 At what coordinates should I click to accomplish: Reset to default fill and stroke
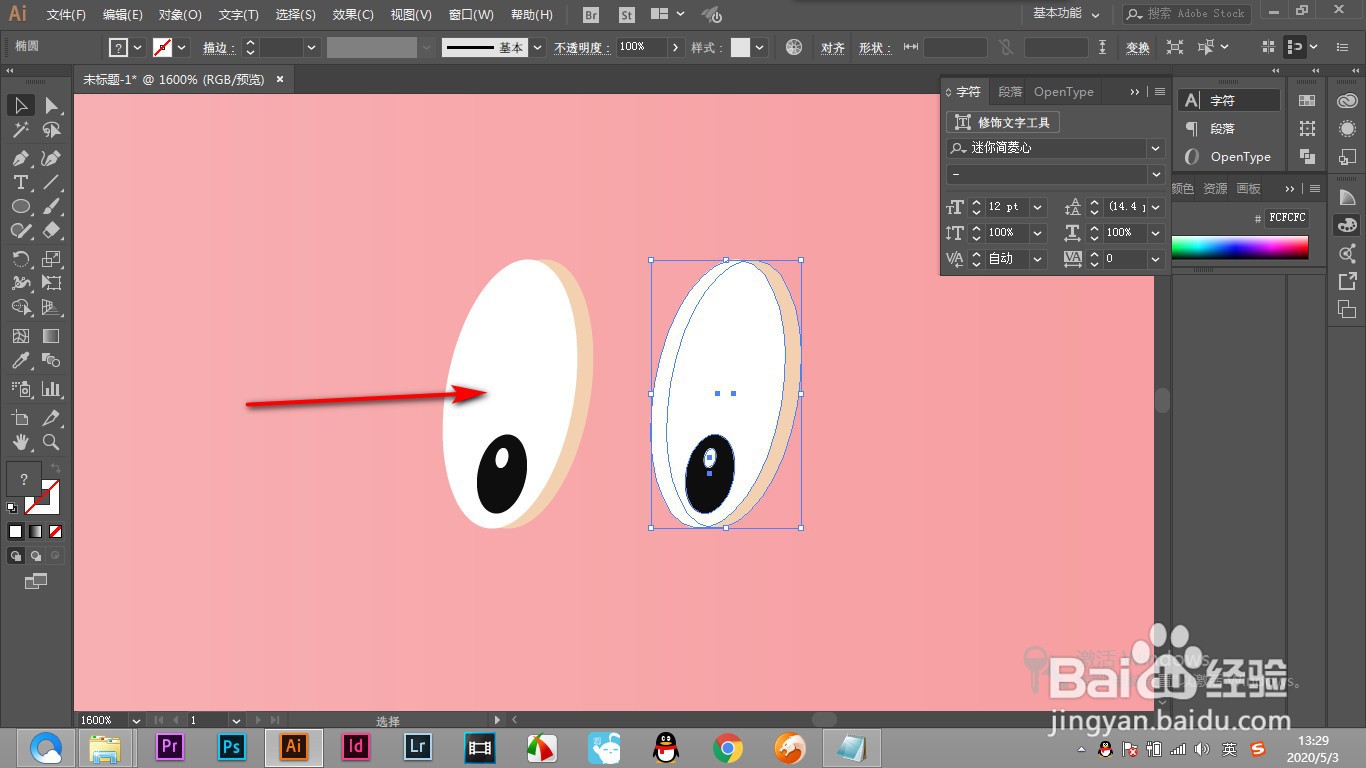(x=12, y=508)
